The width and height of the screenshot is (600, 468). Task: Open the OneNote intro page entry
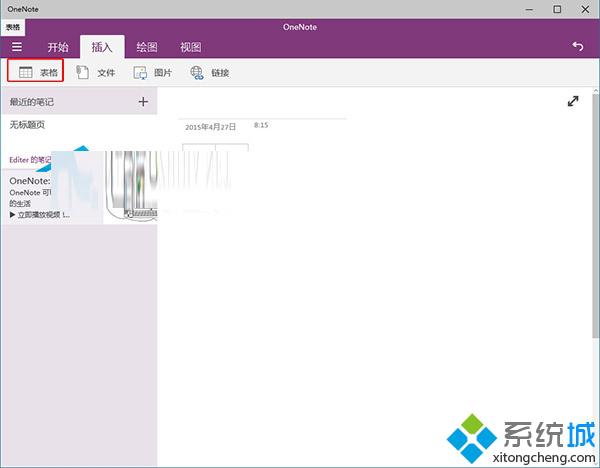(x=79, y=196)
